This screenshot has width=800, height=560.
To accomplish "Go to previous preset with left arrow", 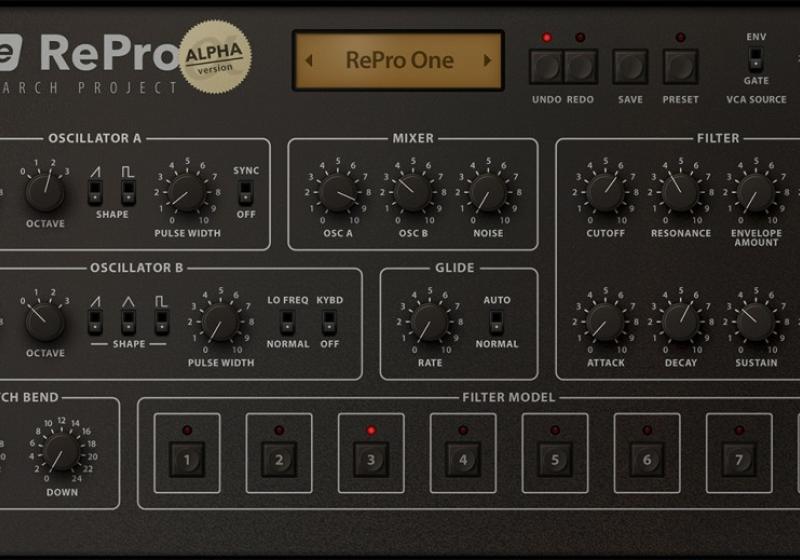I will 309,60.
